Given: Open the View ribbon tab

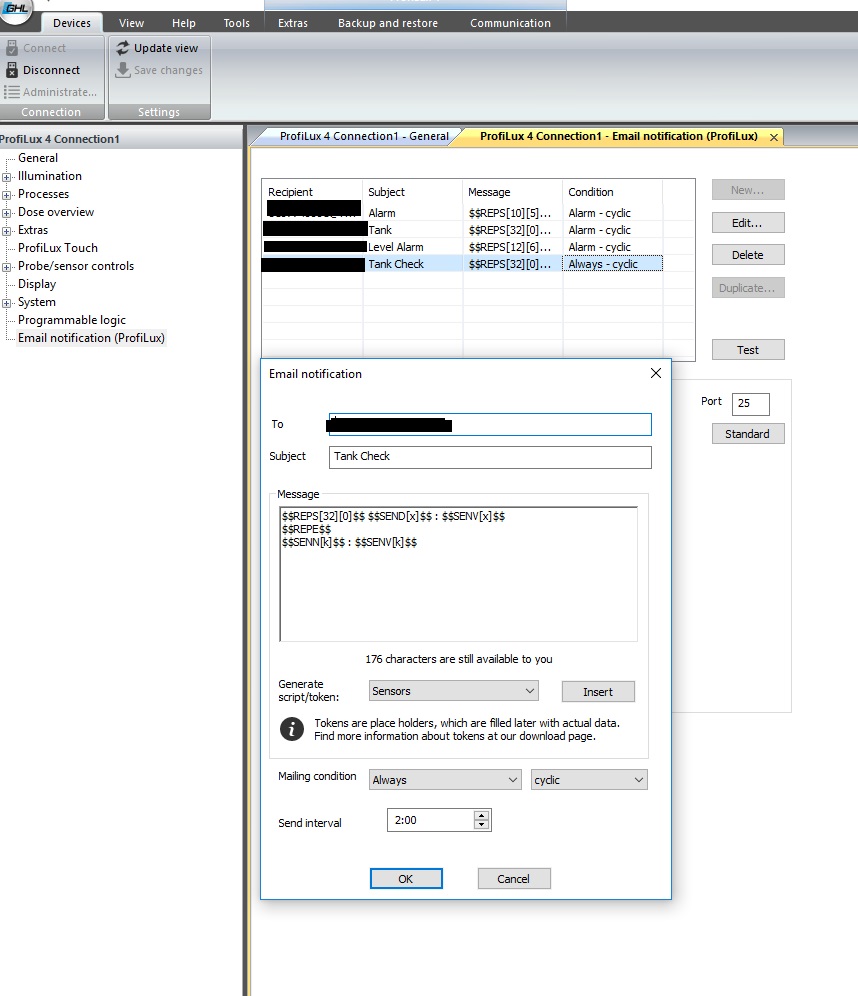Looking at the screenshot, I should point(131,23).
